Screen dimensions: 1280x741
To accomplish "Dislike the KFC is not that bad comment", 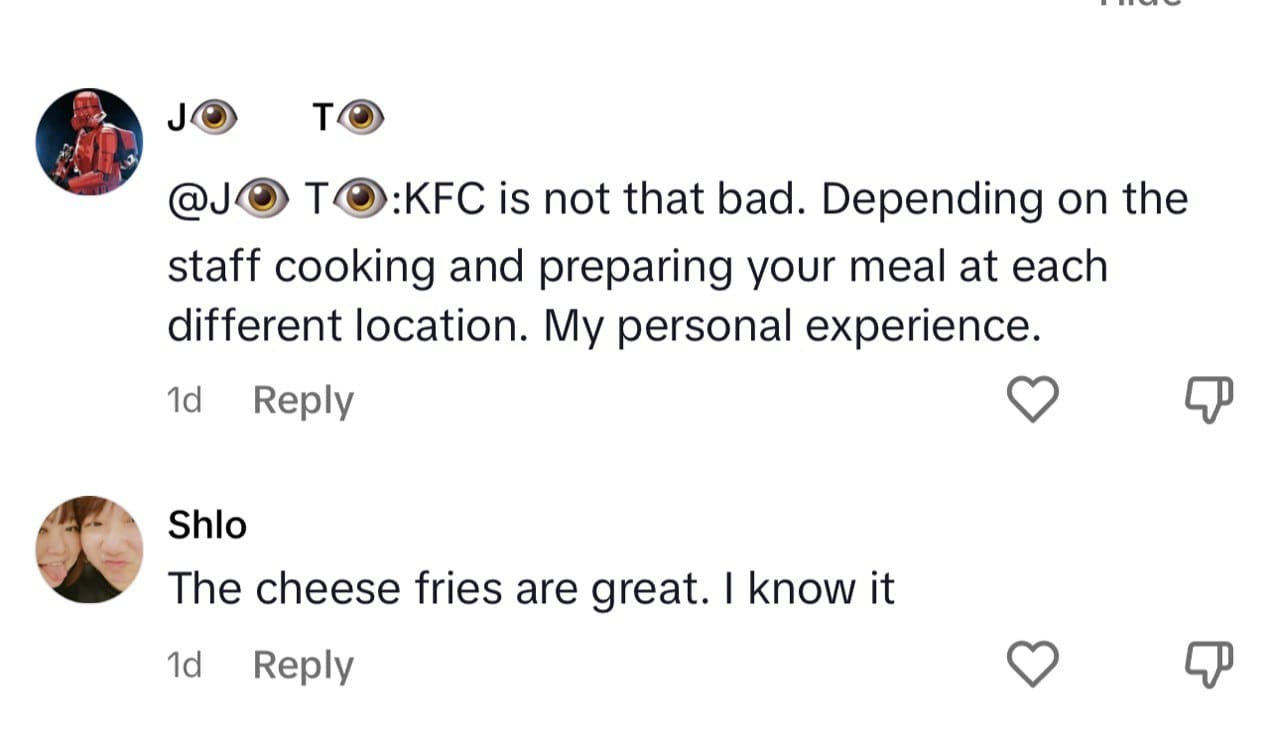I will 1210,400.
